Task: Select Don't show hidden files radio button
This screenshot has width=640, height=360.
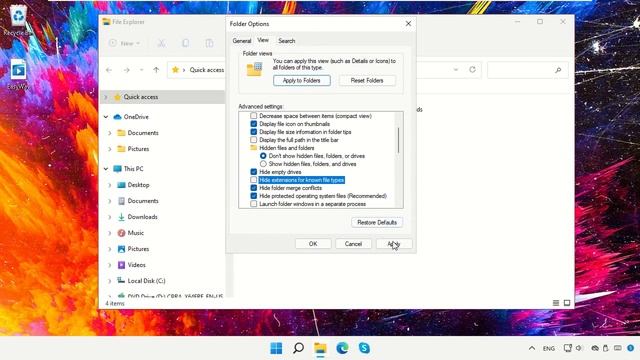Action: click(263, 156)
